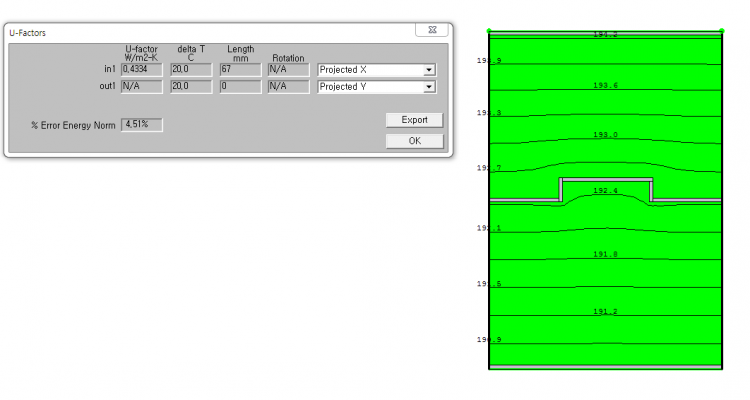Click the 193.6 isotherm label
This screenshot has height=400, width=750.
(605, 86)
